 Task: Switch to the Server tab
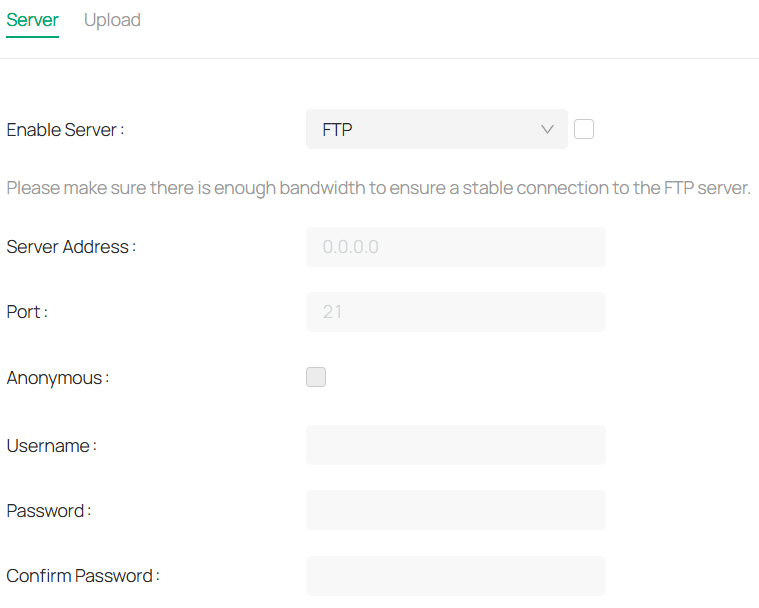pos(32,20)
